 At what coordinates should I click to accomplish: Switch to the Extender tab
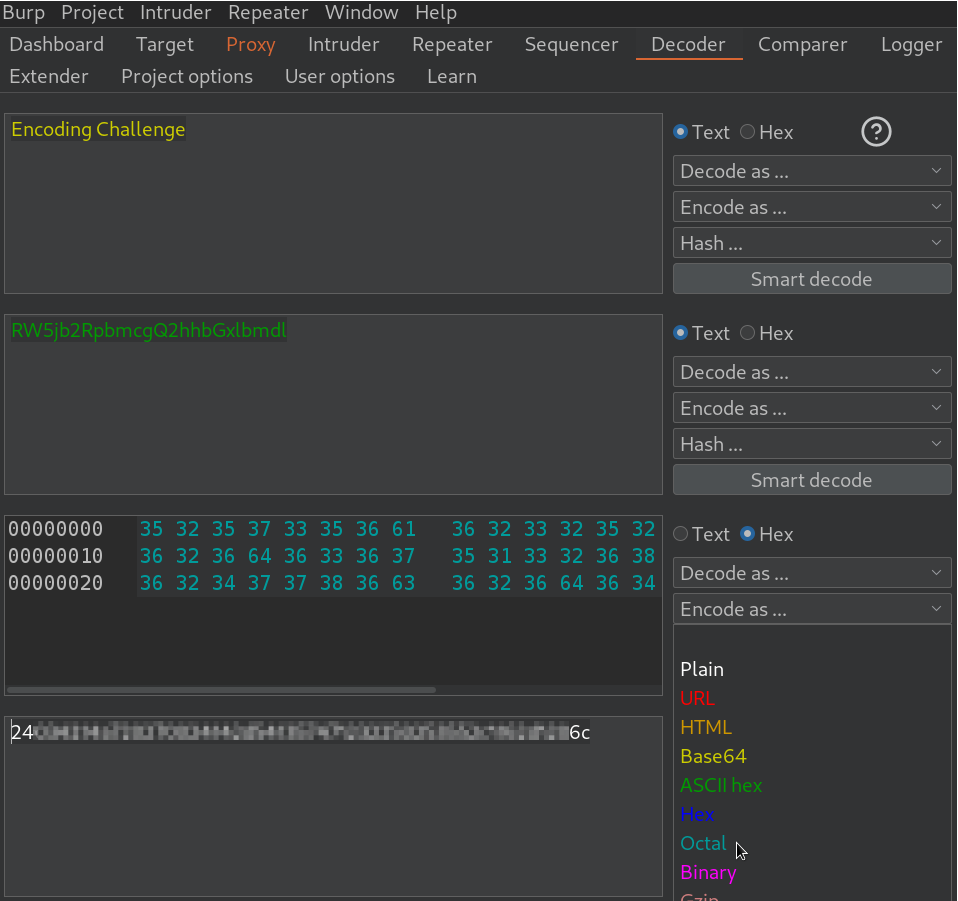pyautogui.click(x=49, y=76)
